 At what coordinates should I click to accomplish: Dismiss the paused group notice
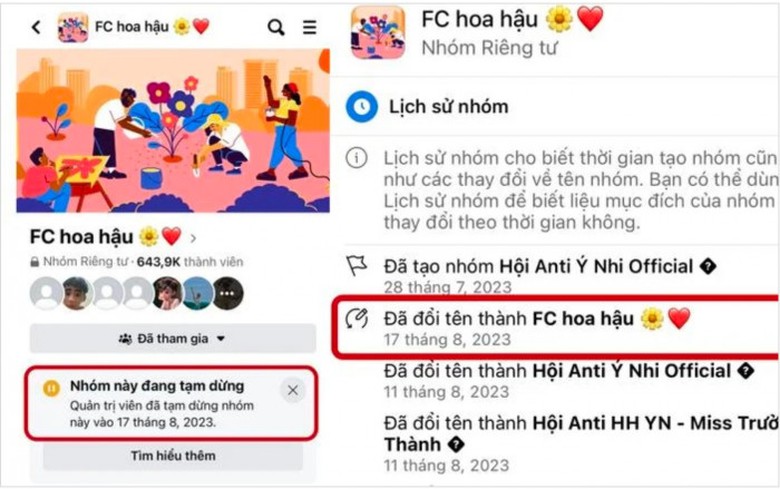pos(292,391)
